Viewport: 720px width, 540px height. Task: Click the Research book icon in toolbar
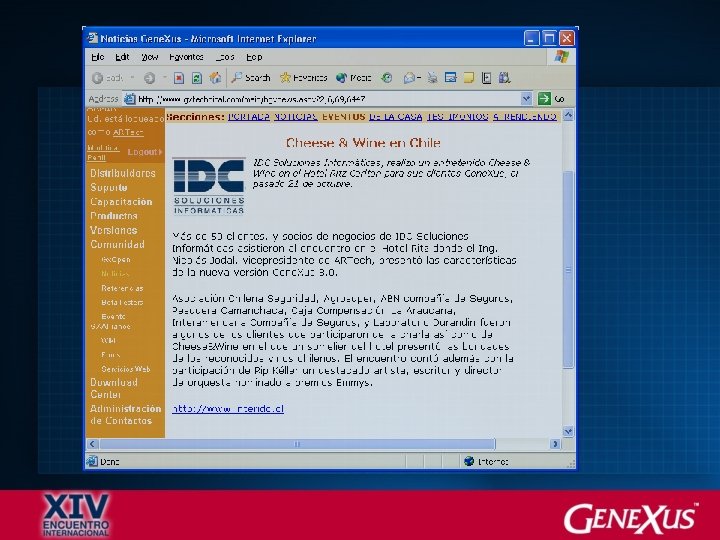click(x=486, y=78)
